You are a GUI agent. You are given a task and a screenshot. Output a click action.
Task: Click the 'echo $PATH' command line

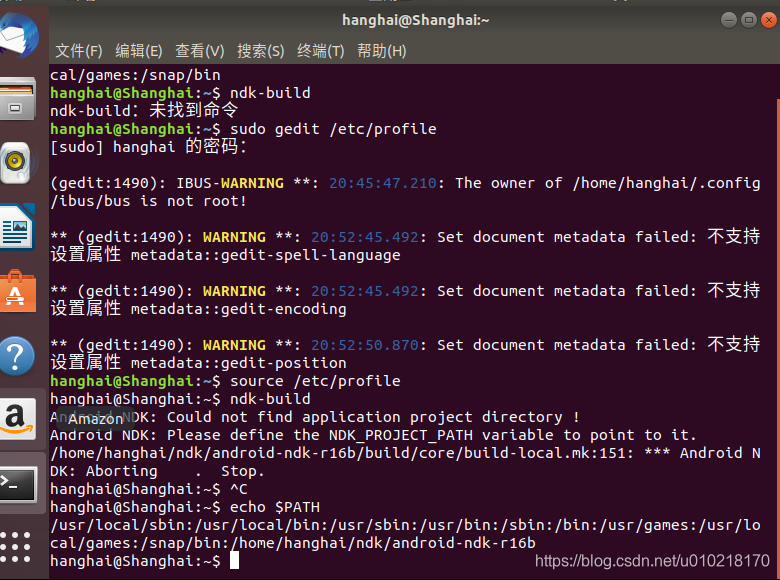click(x=185, y=507)
